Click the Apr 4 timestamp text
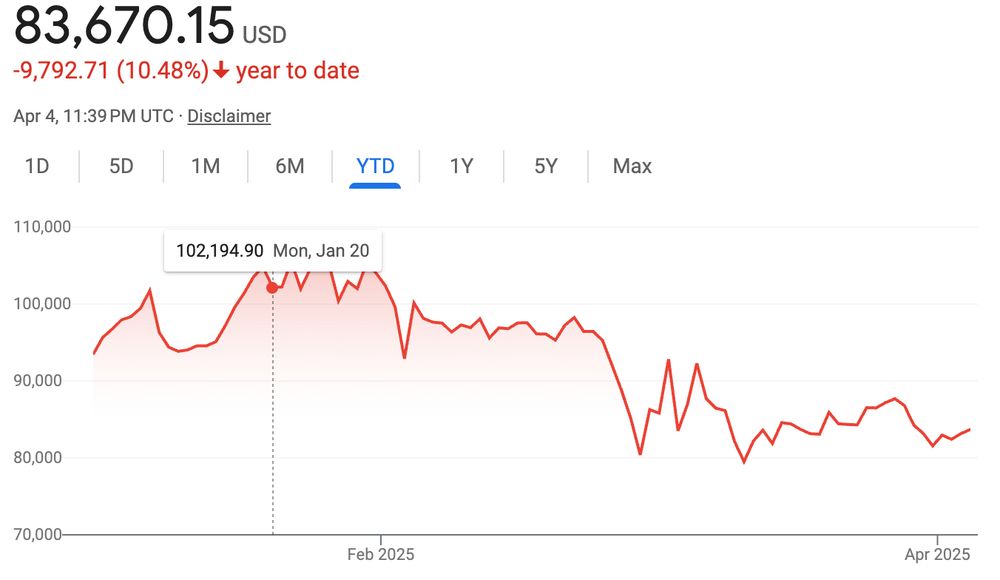 click(93, 116)
